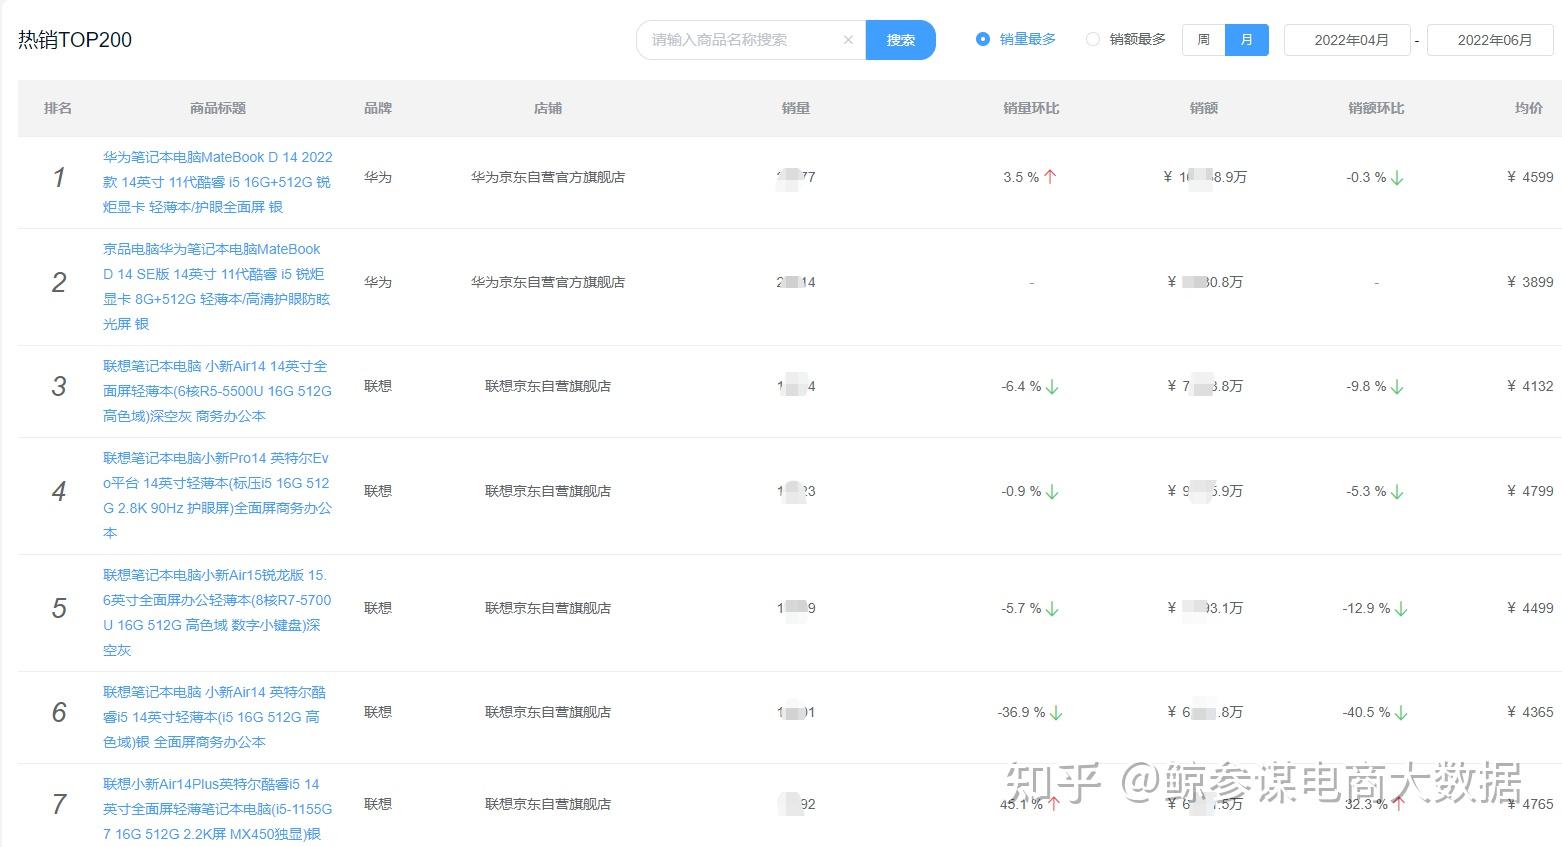Select the 销额最多 radio option

[1126, 39]
